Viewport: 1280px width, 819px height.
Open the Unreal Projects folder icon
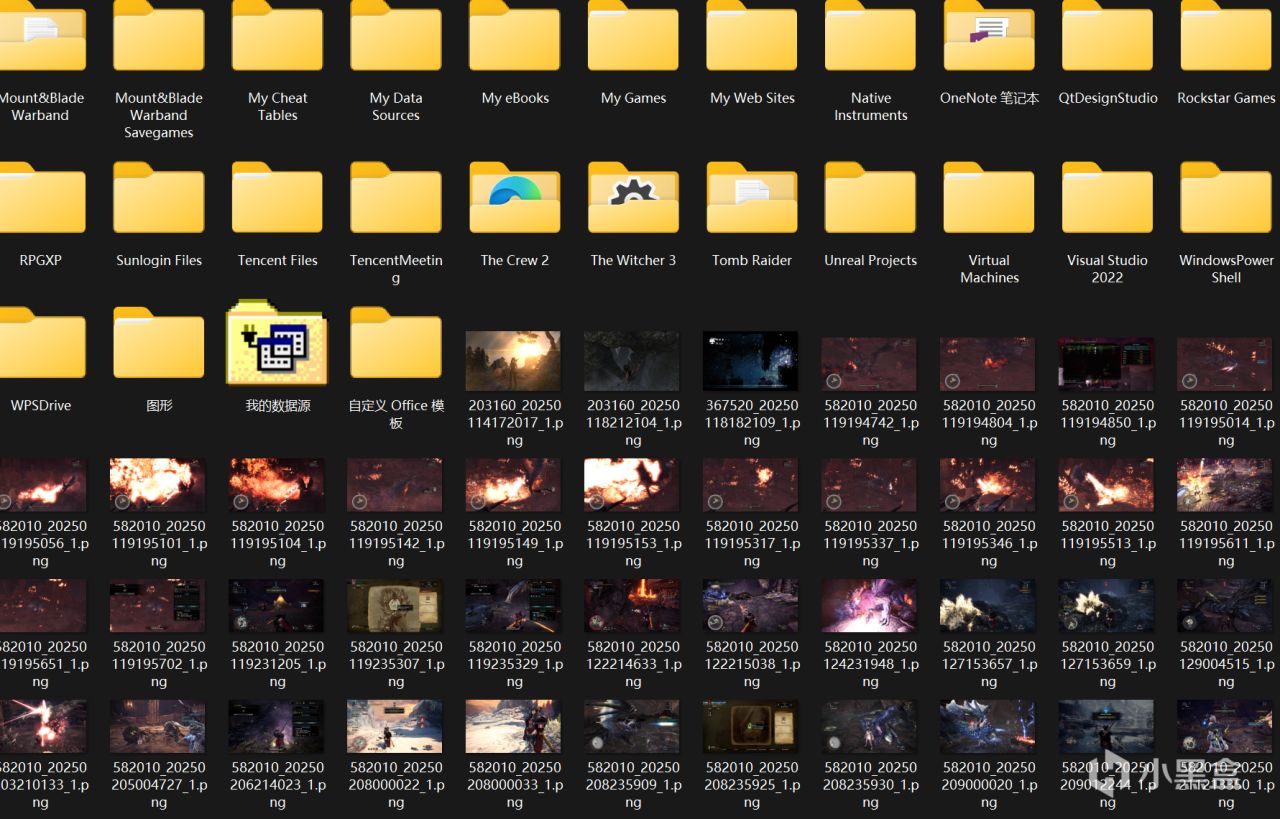870,198
